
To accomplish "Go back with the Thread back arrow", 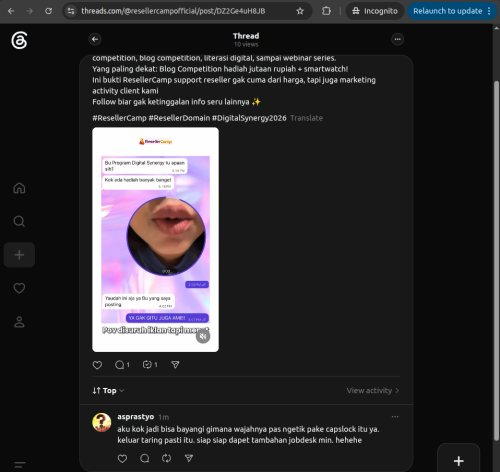I will 95,39.
